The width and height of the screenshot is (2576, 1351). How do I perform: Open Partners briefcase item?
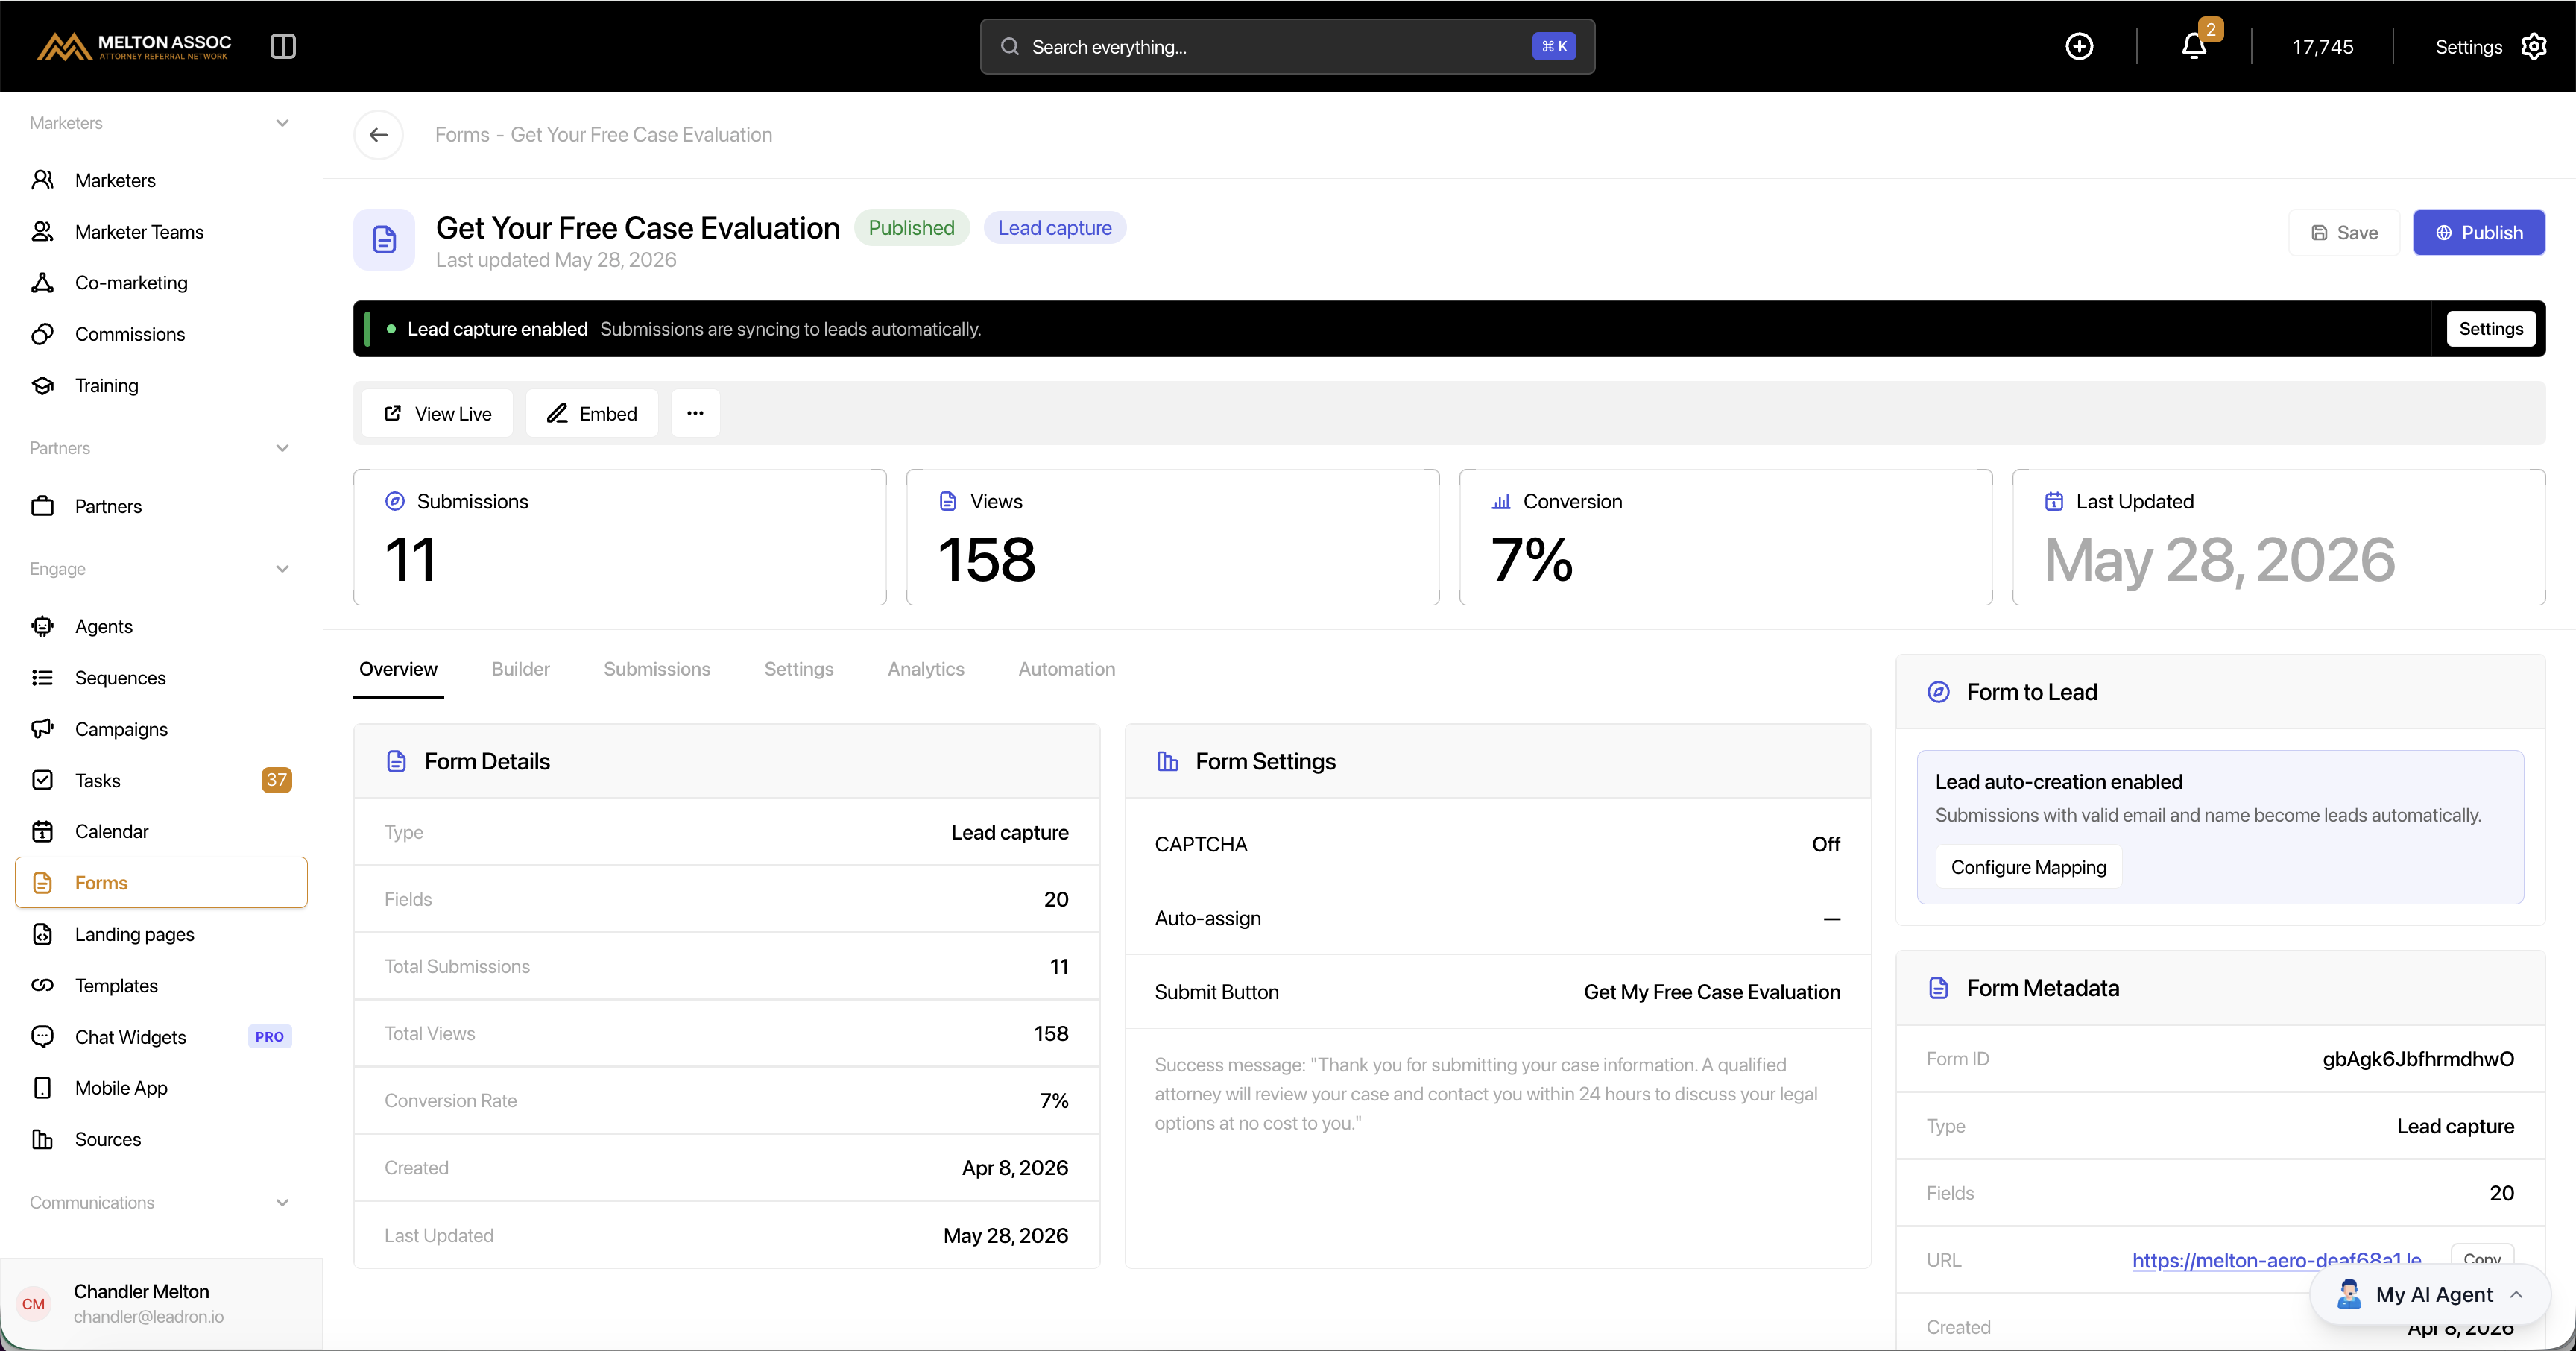(162, 506)
